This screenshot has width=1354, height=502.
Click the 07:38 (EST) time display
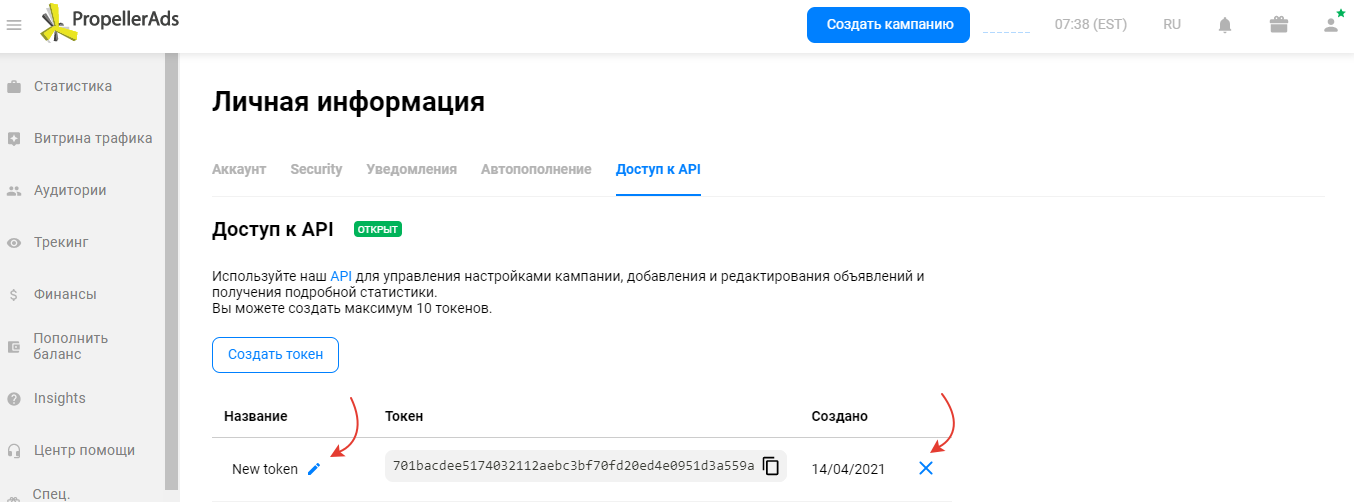click(x=1091, y=24)
